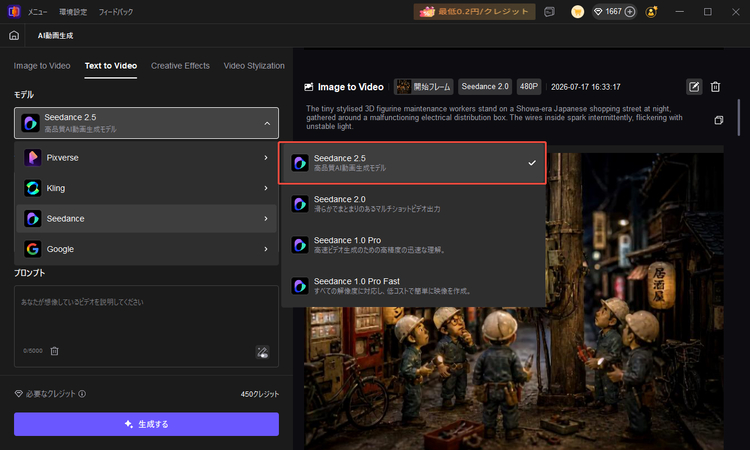Choose Seedance 1.0 Pro model option
750x450 pixels.
pos(413,245)
